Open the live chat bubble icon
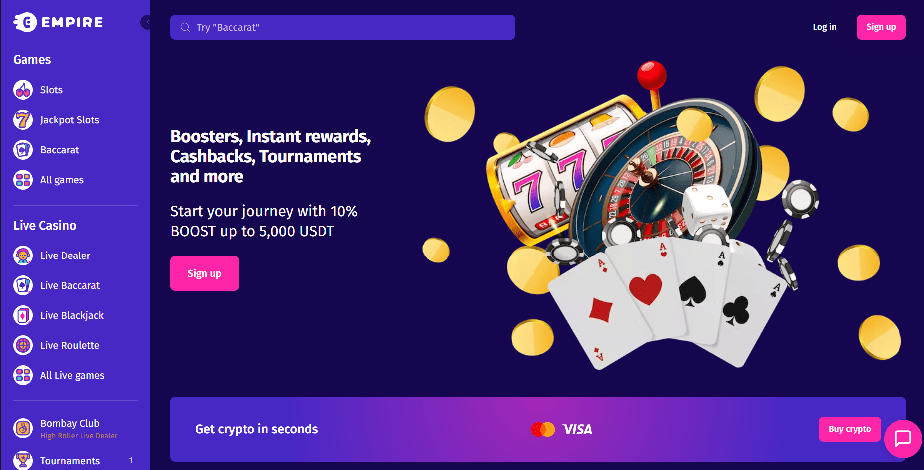Viewport: 924px width, 470px height. [903, 438]
